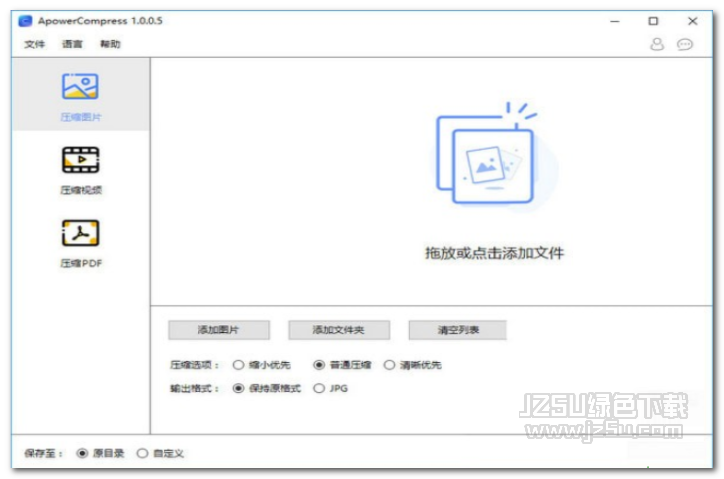Click the 添加图片 button
Viewport: 724px width, 479px height.
tap(219, 330)
